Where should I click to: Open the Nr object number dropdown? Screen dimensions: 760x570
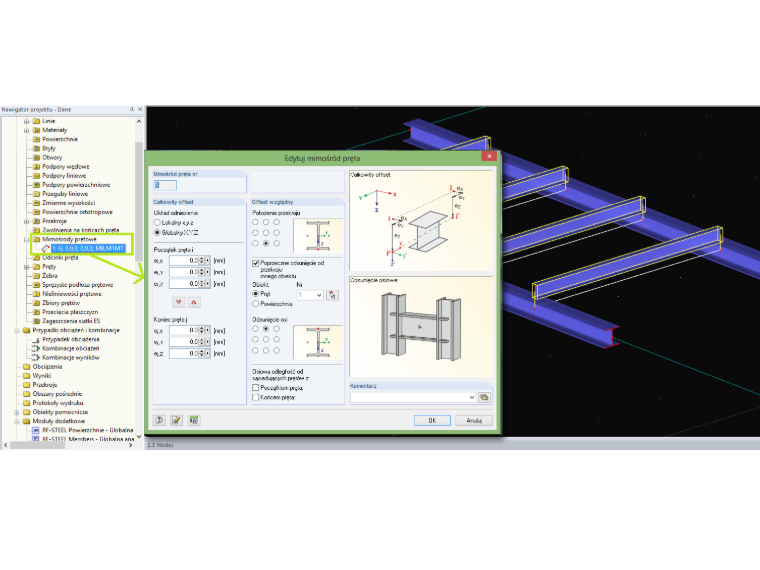coord(319,295)
